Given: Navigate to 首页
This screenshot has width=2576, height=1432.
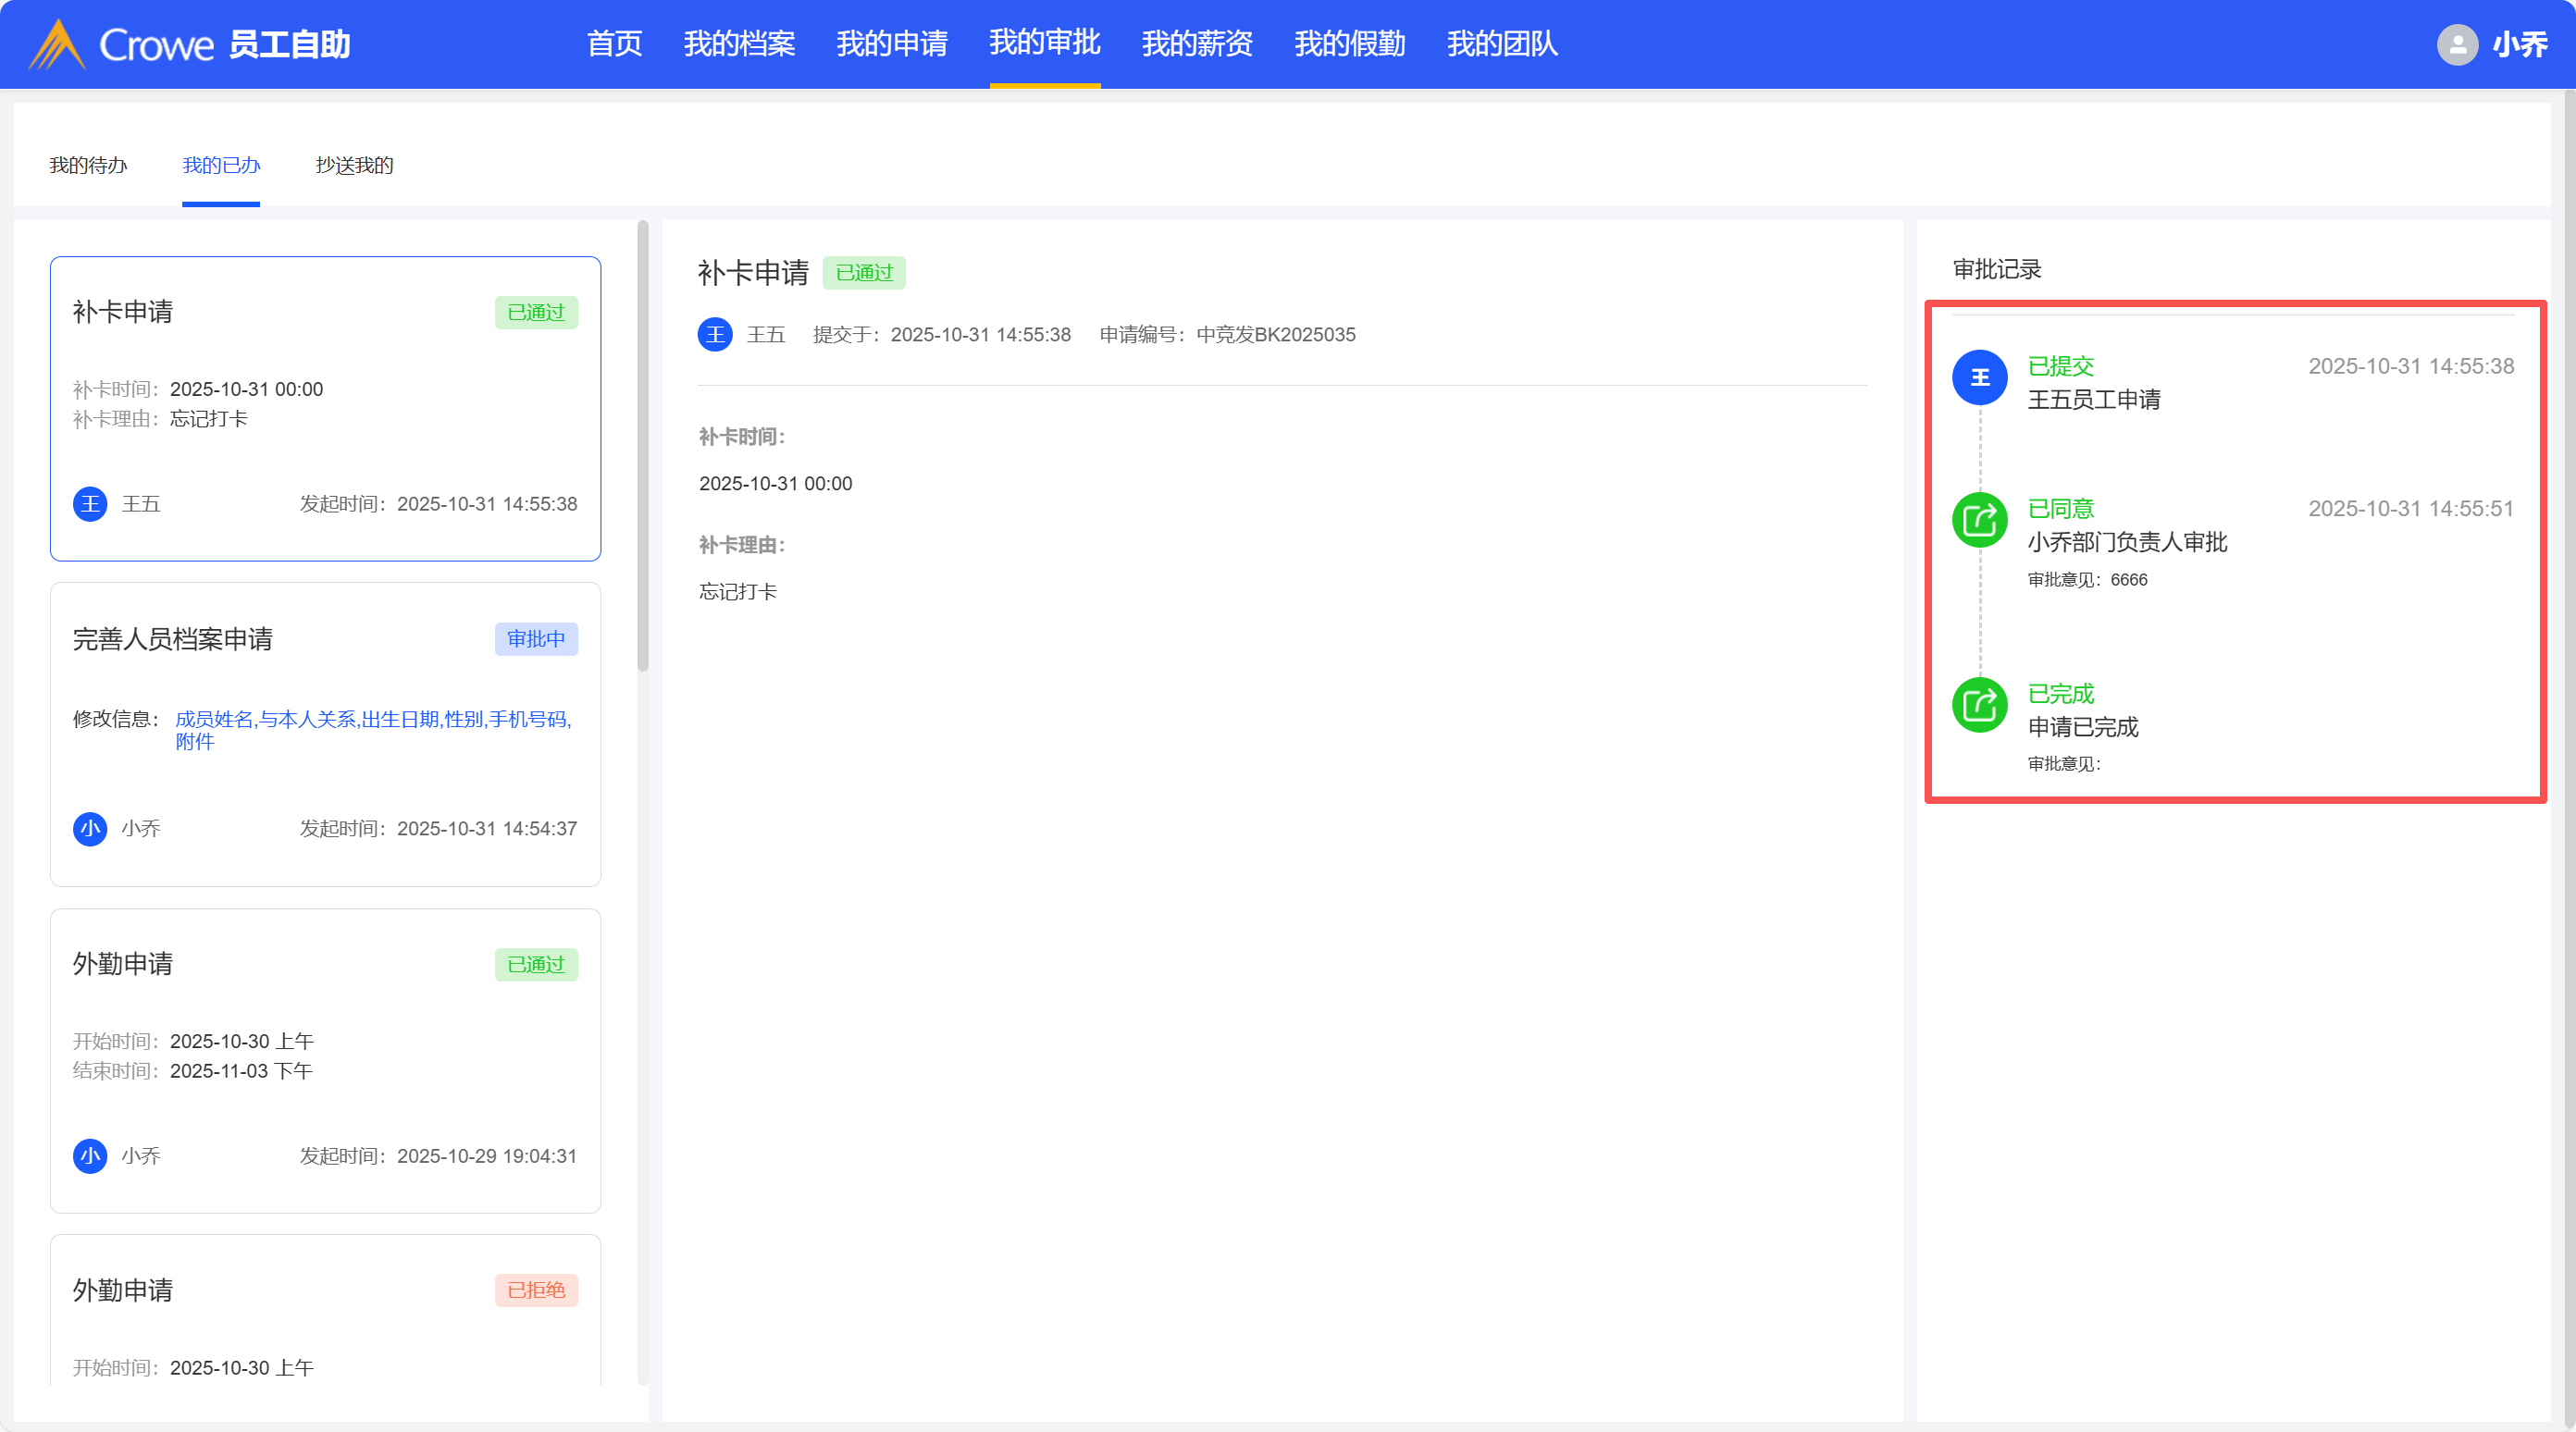Looking at the screenshot, I should click(x=614, y=44).
